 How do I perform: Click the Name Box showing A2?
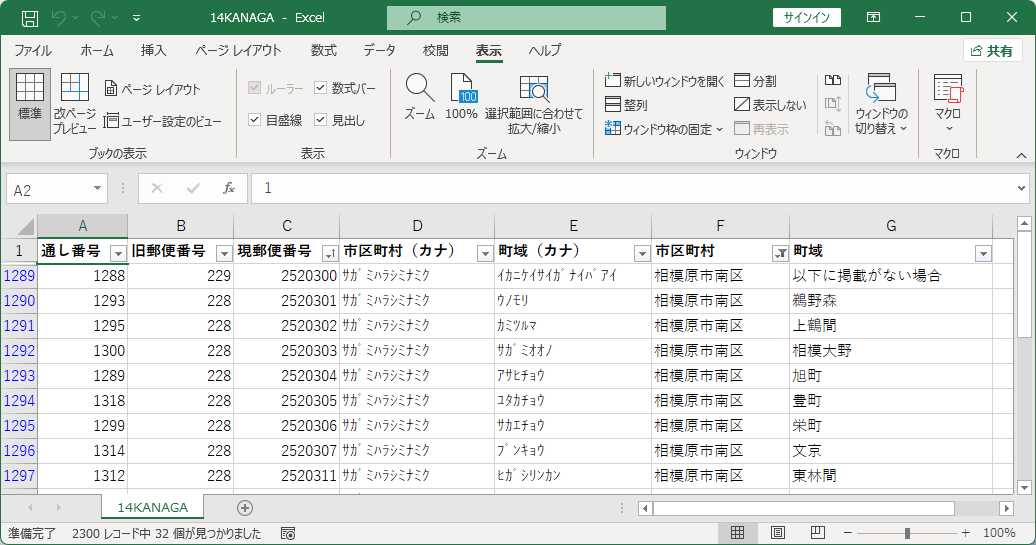(50, 190)
